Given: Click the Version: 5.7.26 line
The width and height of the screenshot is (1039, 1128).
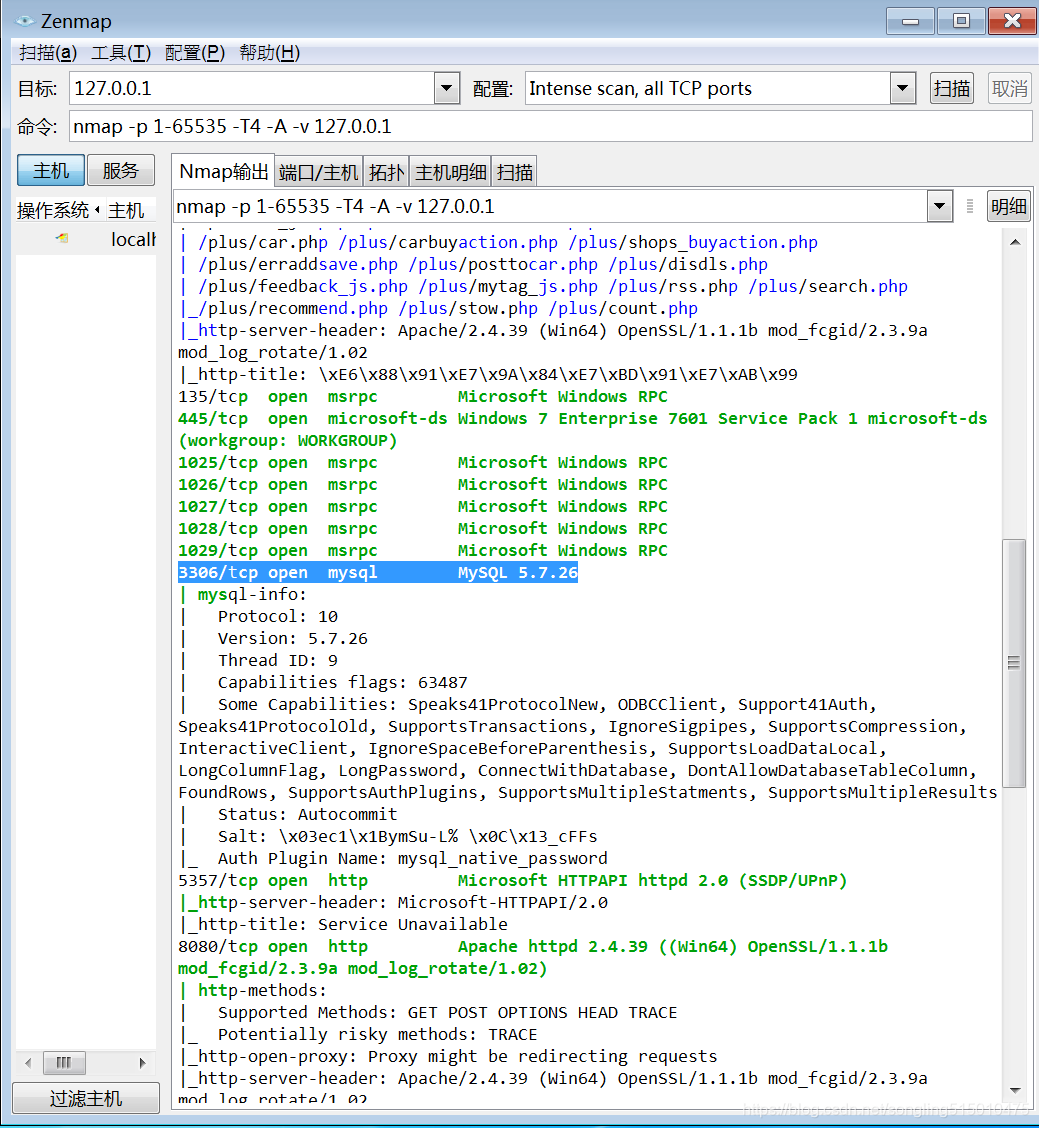Looking at the screenshot, I should coord(292,639).
